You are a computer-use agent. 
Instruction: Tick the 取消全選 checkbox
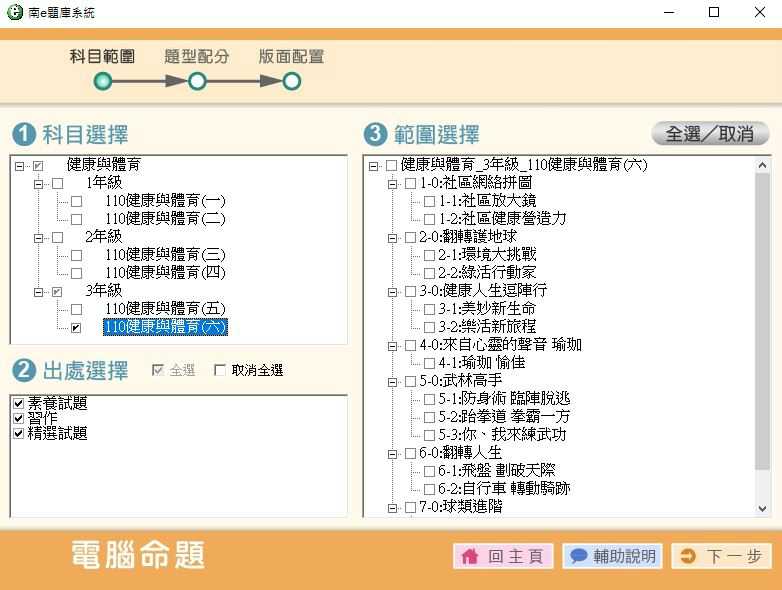(x=219, y=370)
